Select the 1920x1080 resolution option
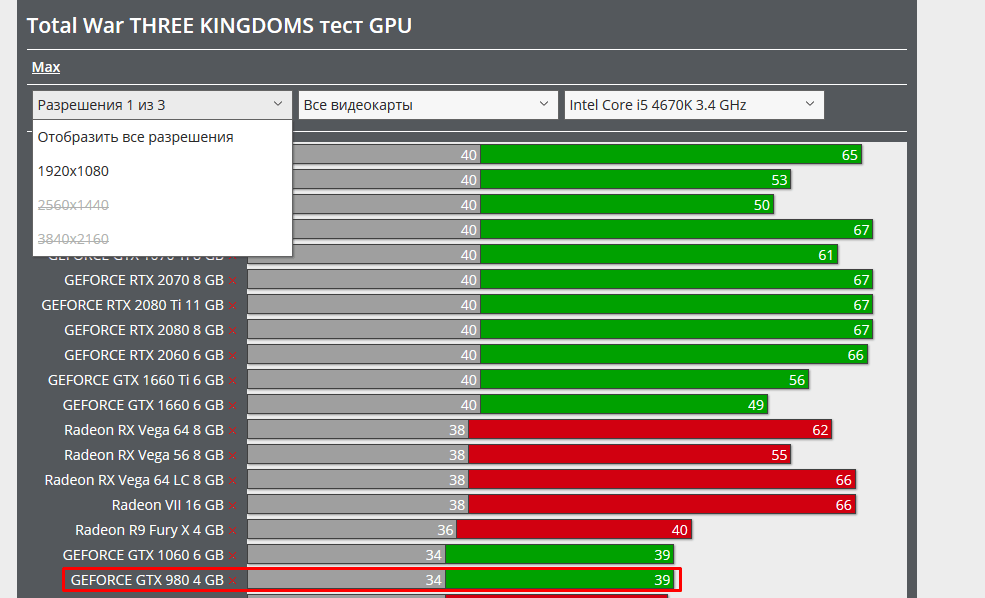The width and height of the screenshot is (985, 598). click(162, 171)
